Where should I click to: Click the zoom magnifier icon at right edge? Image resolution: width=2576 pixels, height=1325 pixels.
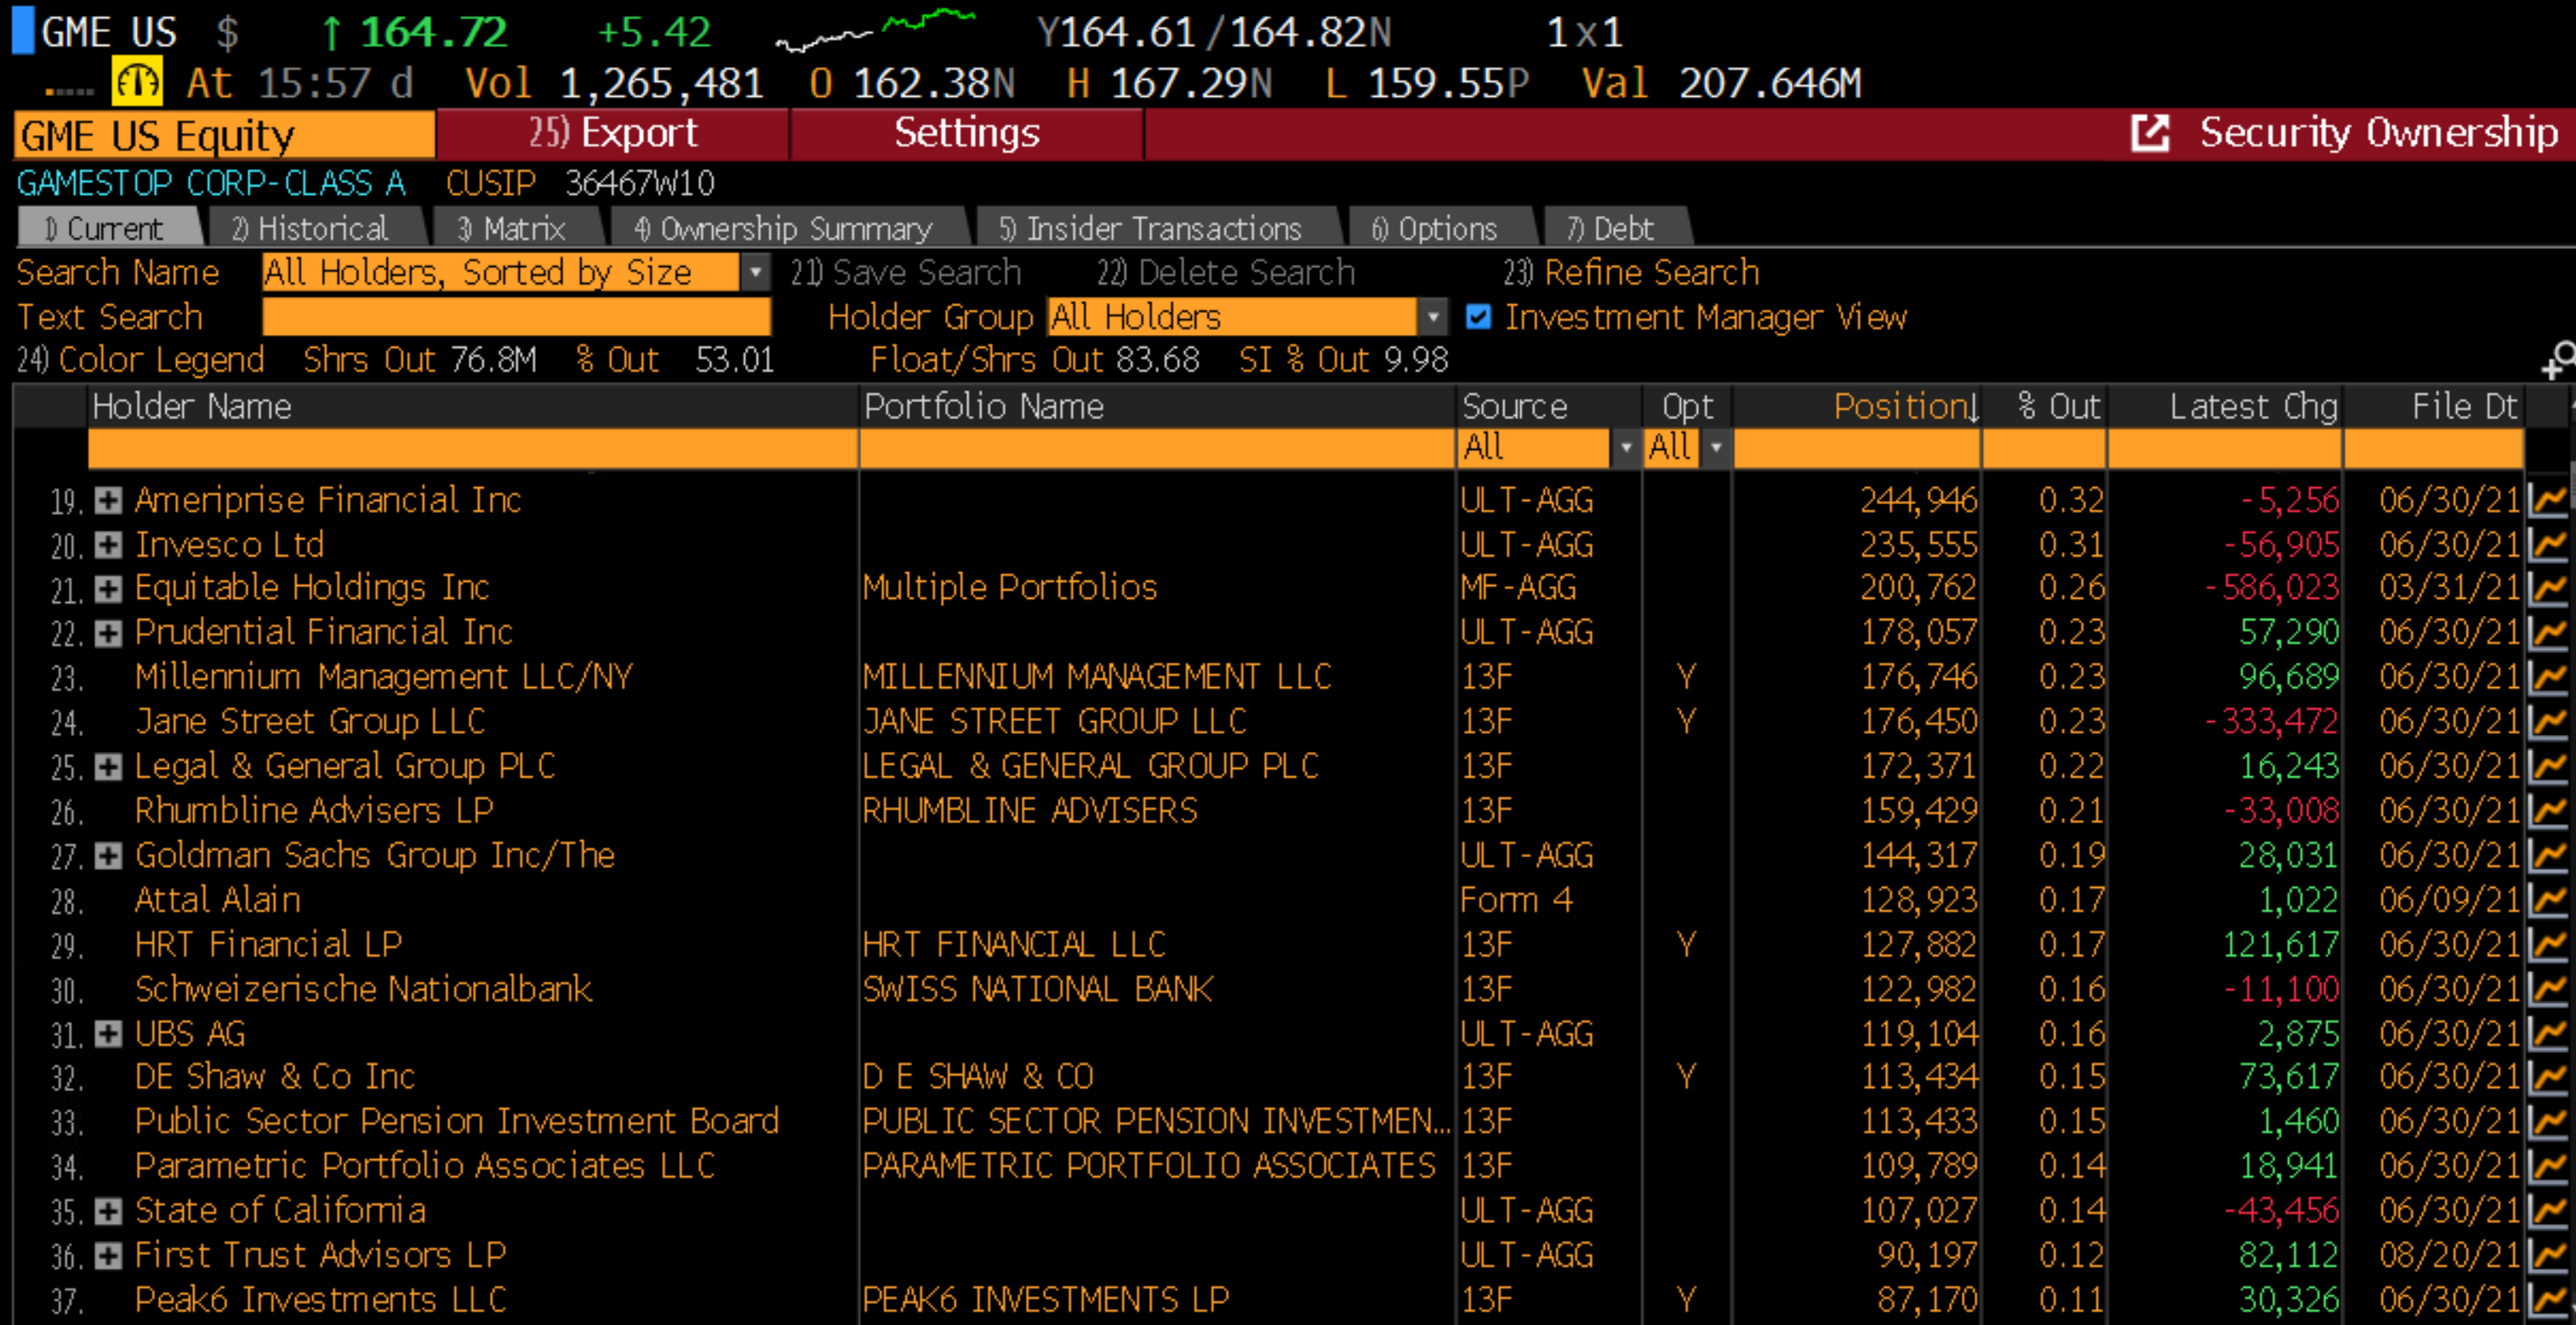[2559, 360]
